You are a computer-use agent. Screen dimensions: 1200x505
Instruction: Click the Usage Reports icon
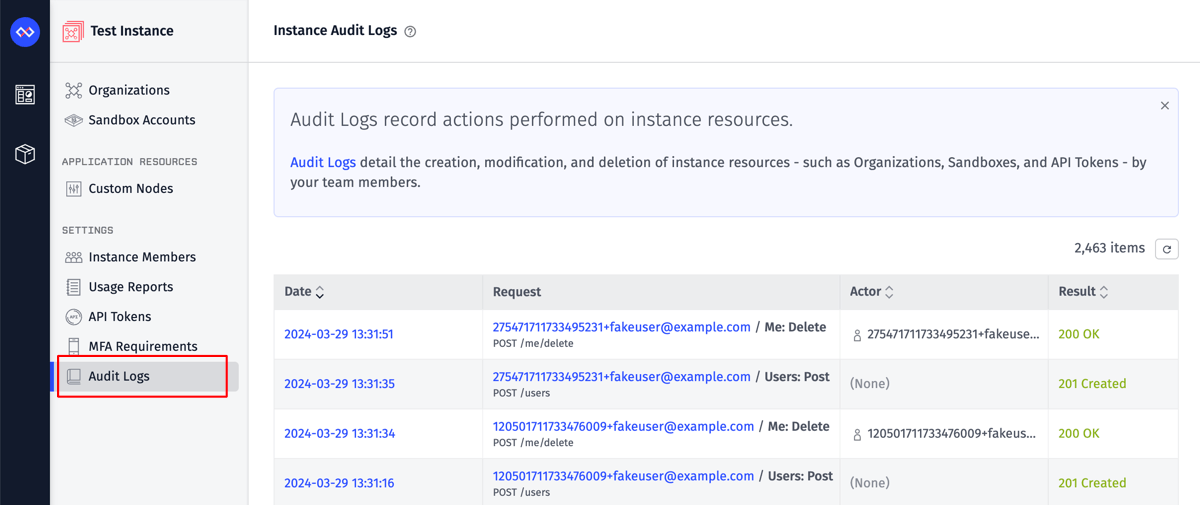click(x=73, y=287)
